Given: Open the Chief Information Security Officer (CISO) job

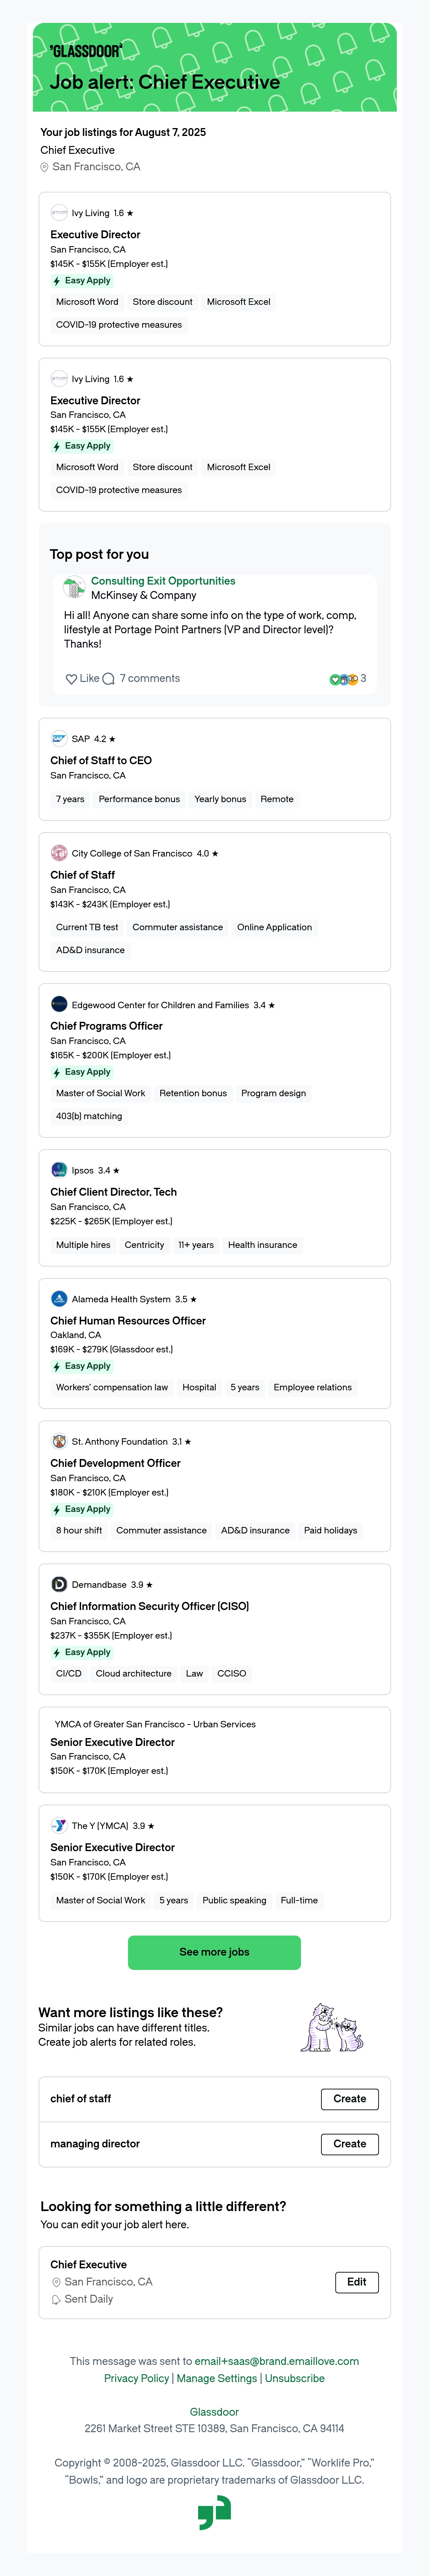Looking at the screenshot, I should pyautogui.click(x=150, y=1607).
